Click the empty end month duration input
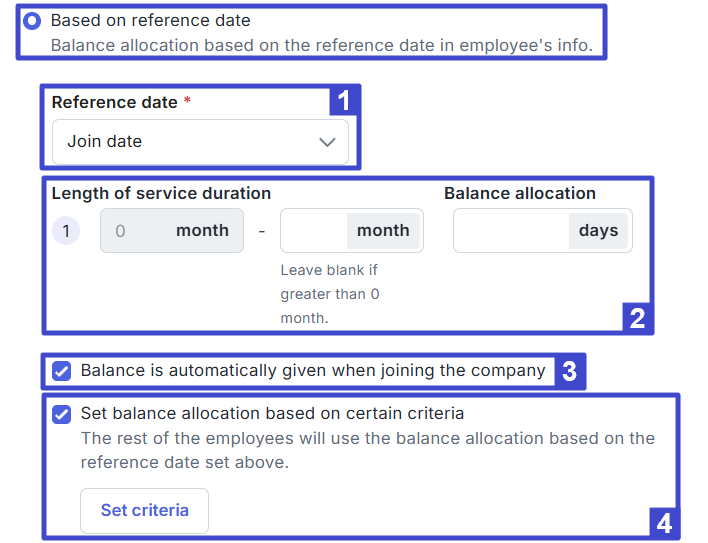 pos(314,231)
